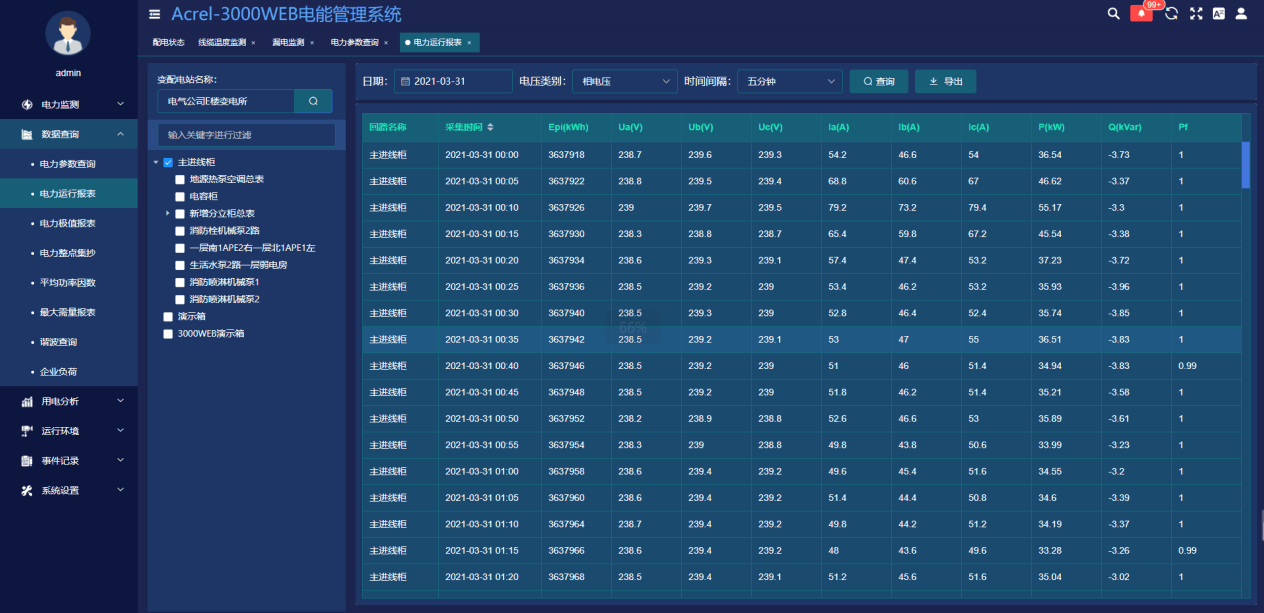
Task: Toggle the hamburger menu to collapse sidebar
Action: point(154,14)
